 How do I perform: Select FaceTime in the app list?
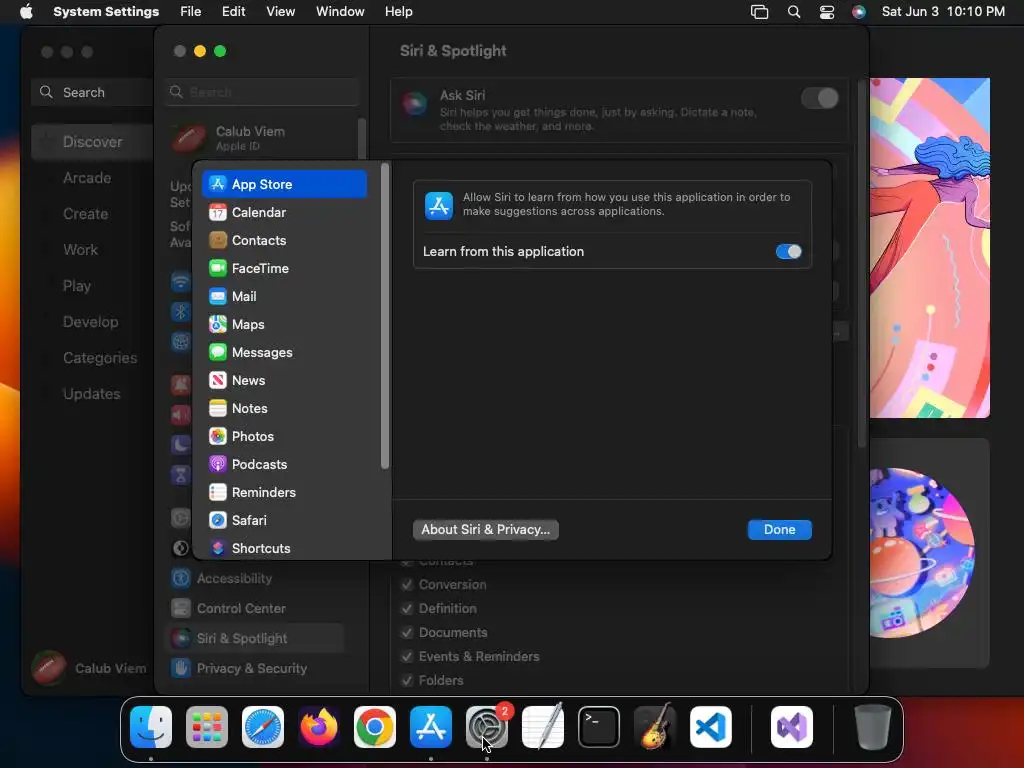coord(284,268)
